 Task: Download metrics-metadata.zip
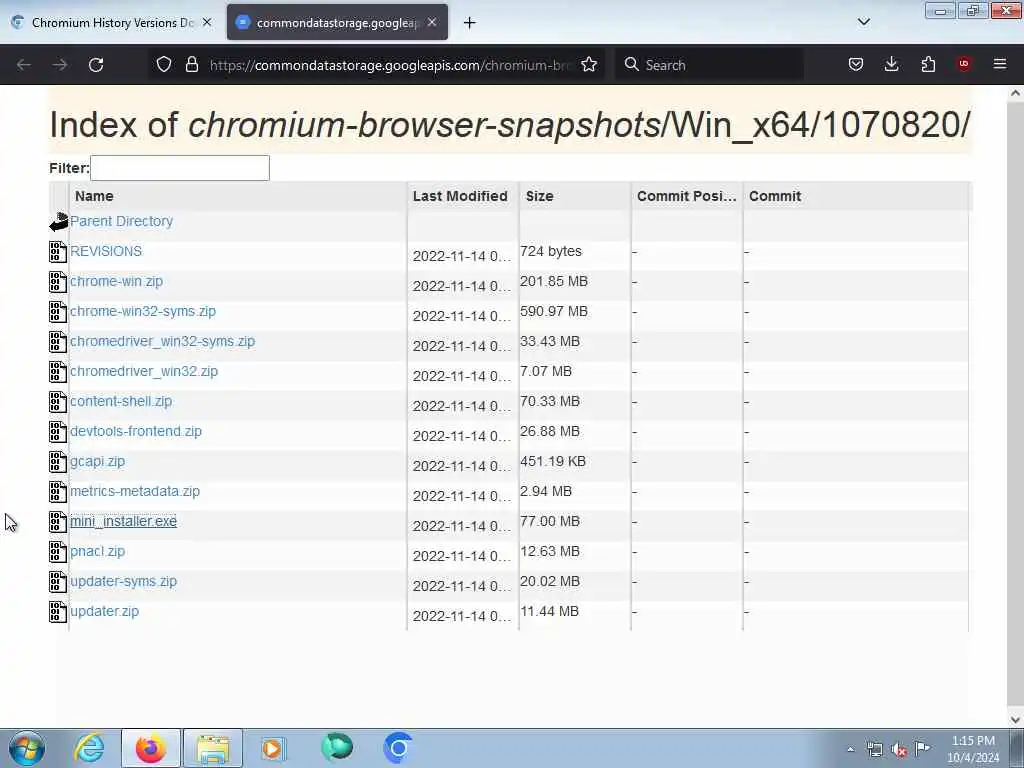135,492
